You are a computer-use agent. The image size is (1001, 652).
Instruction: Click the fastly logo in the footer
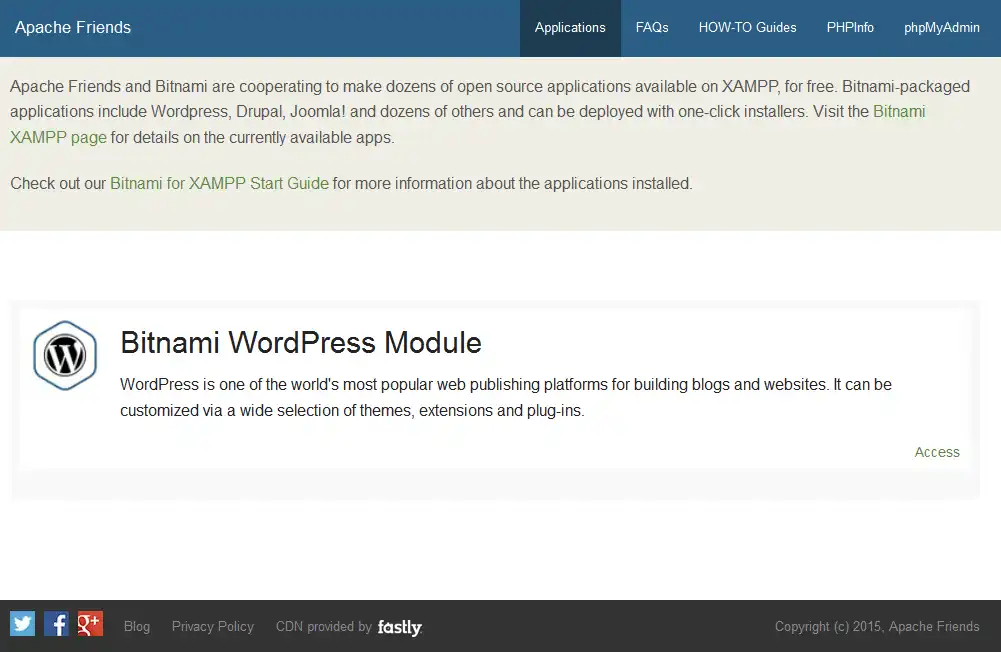click(x=399, y=627)
